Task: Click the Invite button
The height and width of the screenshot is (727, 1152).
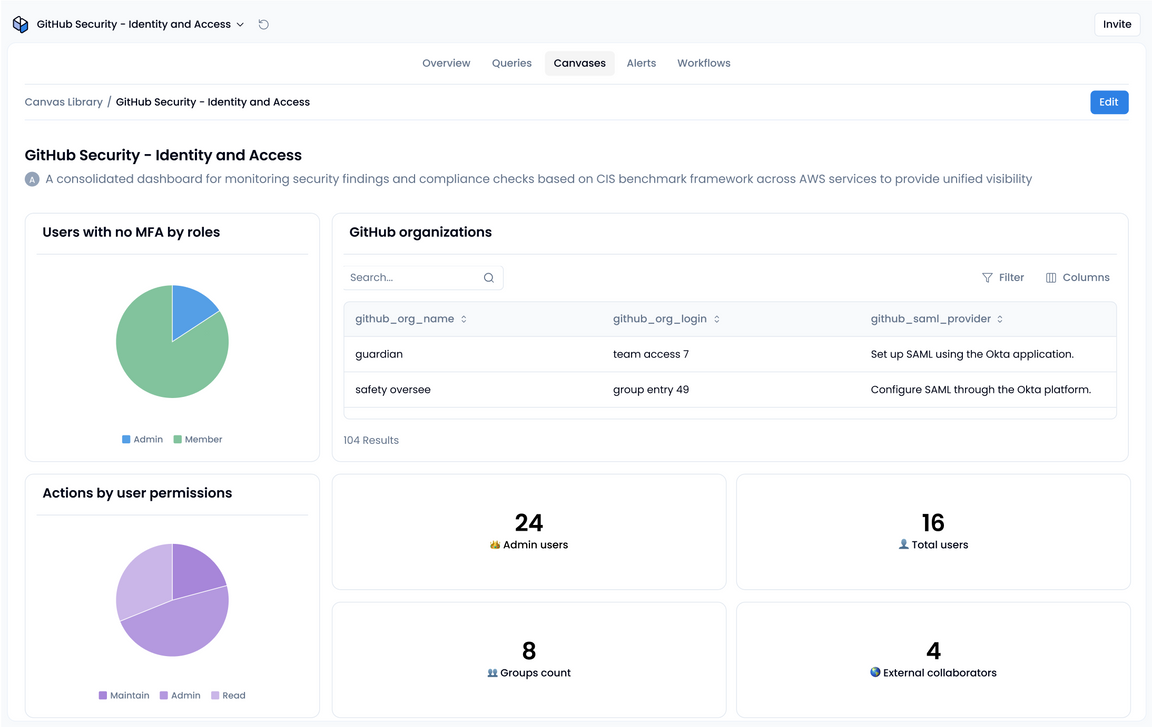Action: [x=1117, y=24]
